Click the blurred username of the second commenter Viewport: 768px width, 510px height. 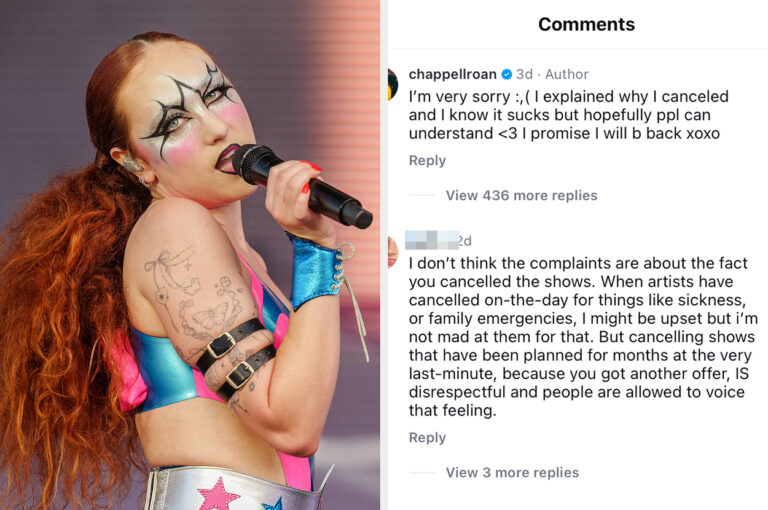(x=432, y=240)
